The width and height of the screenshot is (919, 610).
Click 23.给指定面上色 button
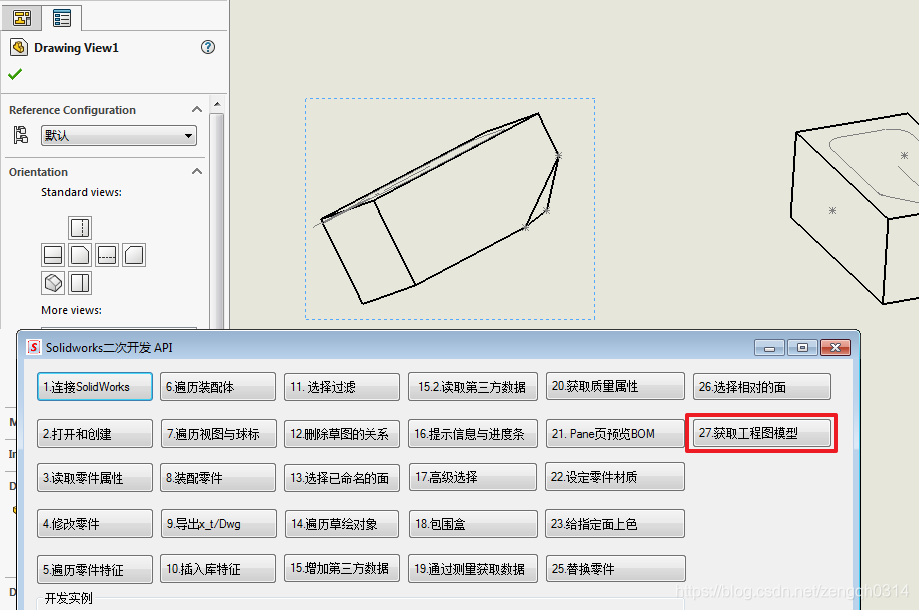[x=615, y=523]
